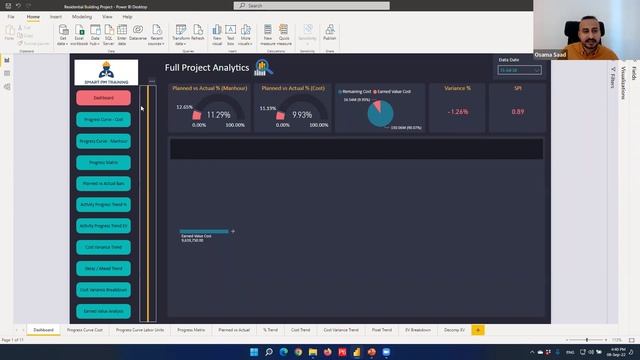Click the cost pie chart

coord(380,113)
